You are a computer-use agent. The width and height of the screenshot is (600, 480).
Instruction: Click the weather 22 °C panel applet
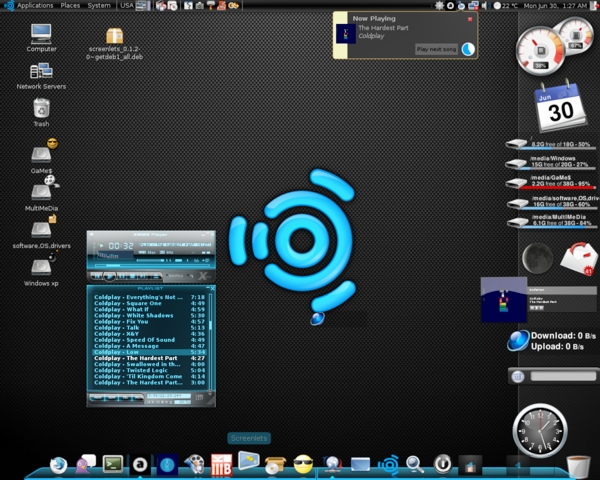point(506,5)
